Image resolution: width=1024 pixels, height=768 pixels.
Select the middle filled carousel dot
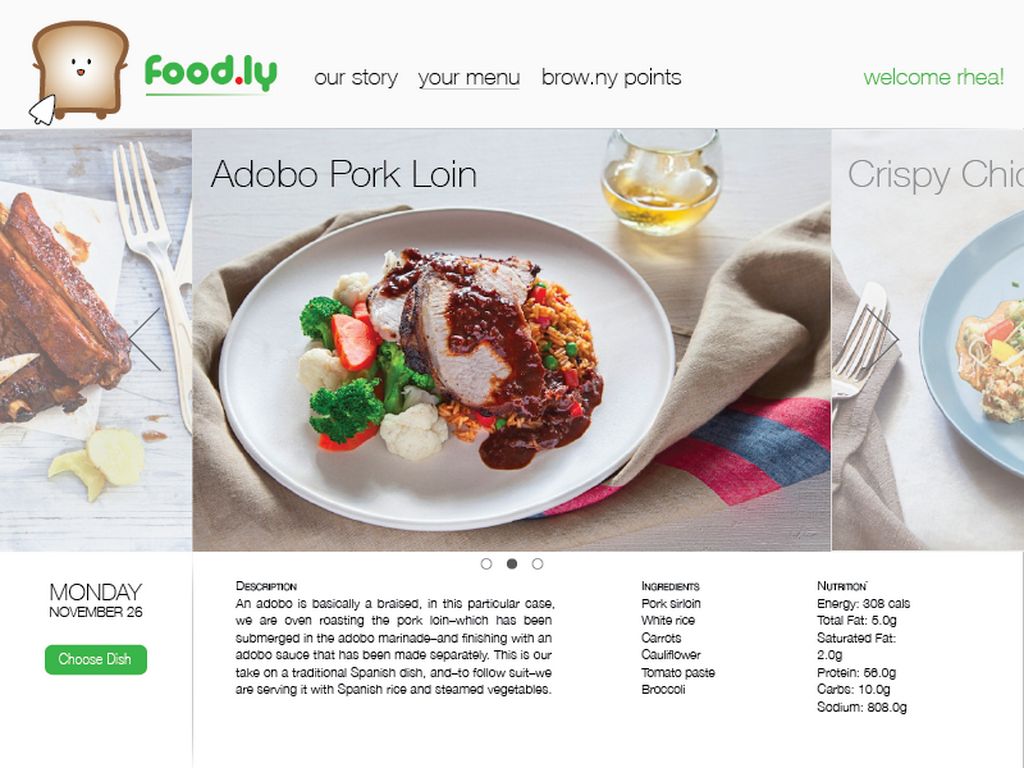[x=512, y=564]
